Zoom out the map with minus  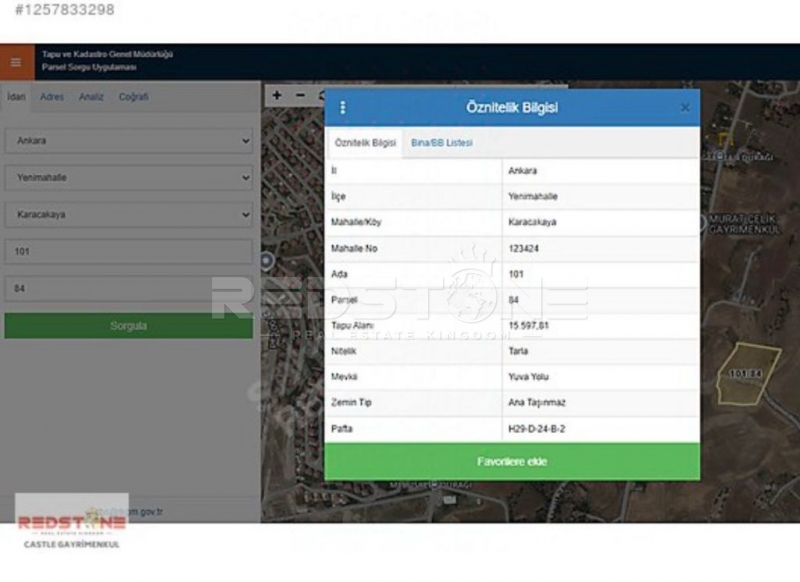[x=300, y=95]
